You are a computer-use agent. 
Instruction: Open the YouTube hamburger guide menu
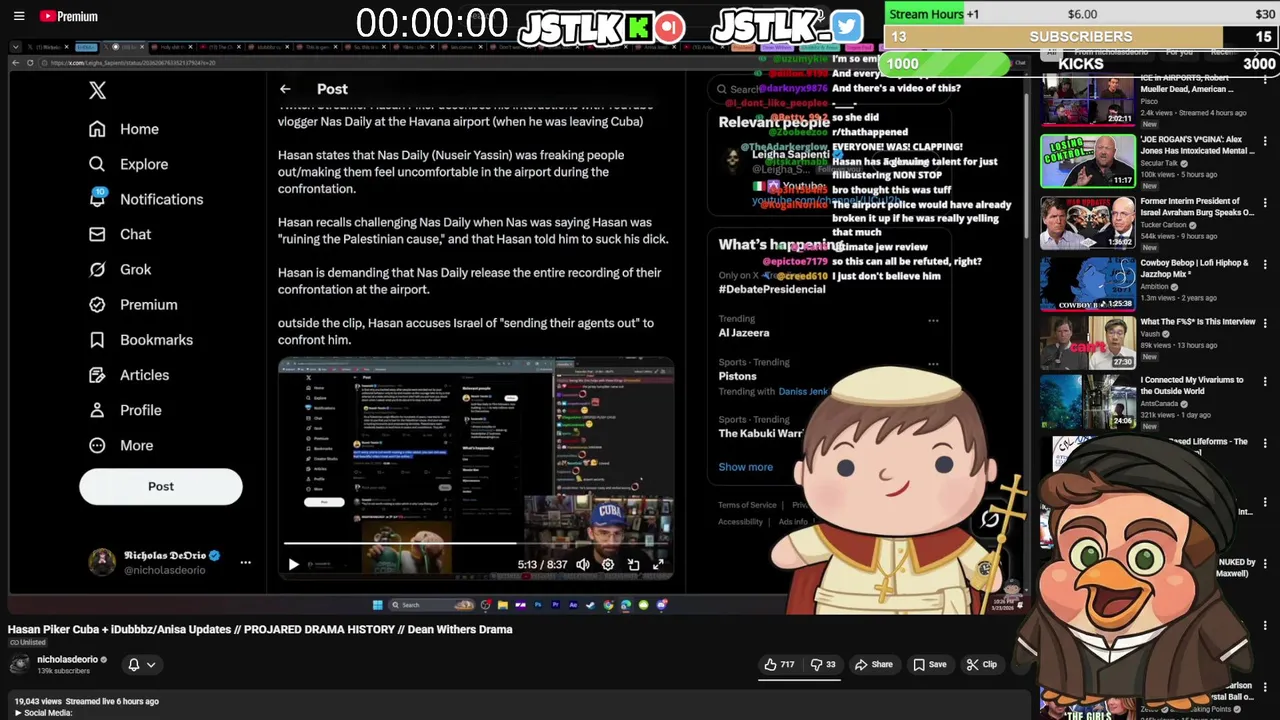point(19,16)
